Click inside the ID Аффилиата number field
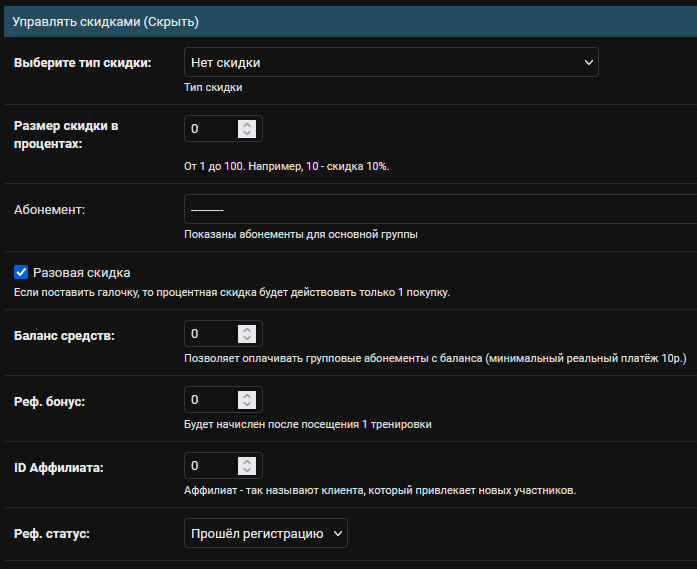Viewport: 697px width, 569px height. pos(212,466)
